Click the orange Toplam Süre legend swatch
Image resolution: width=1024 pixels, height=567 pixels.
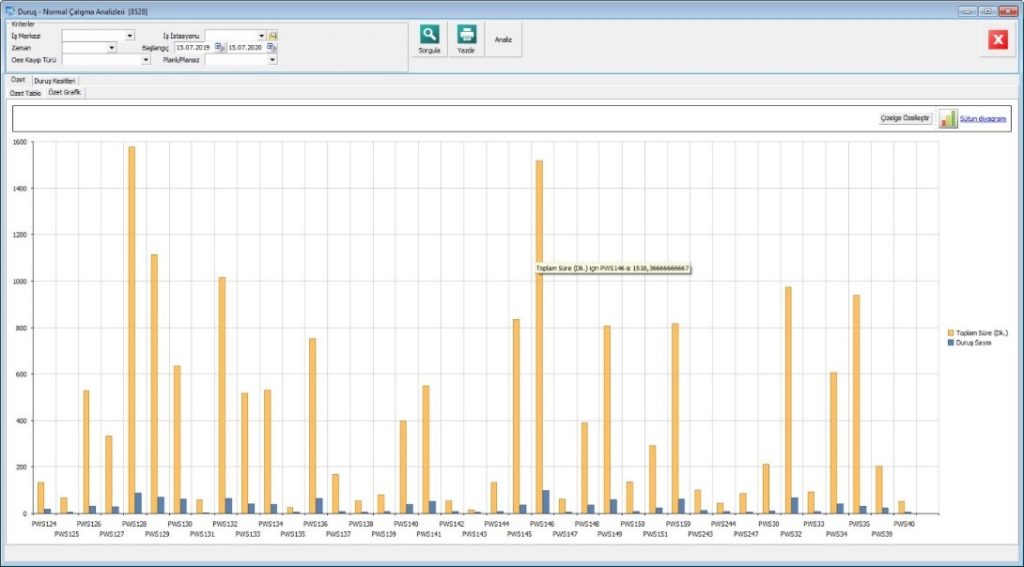click(x=950, y=331)
